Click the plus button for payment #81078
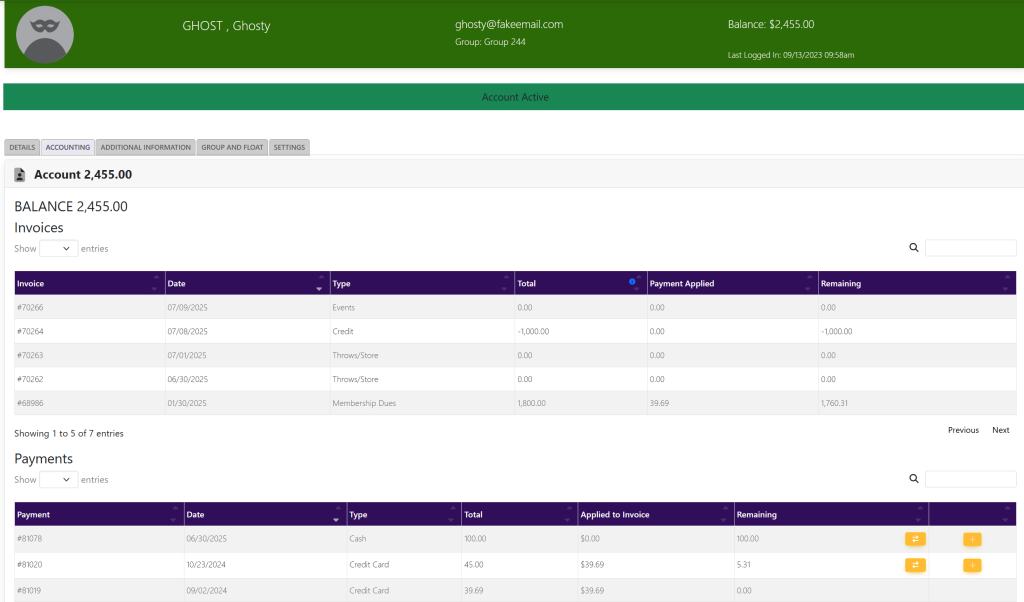The image size is (1024, 602). 972,539
